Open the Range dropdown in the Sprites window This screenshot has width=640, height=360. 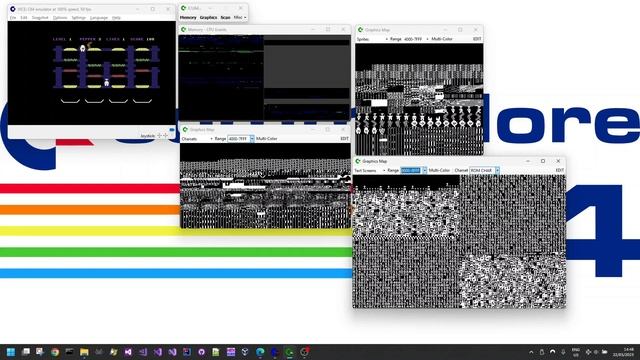(x=416, y=39)
